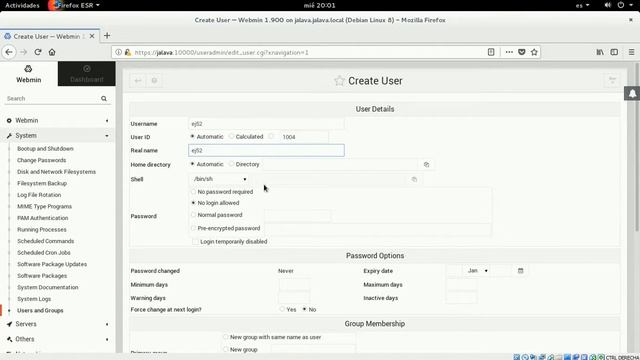Select Normal password option
Screen dimensions: 640x360
coord(193,215)
